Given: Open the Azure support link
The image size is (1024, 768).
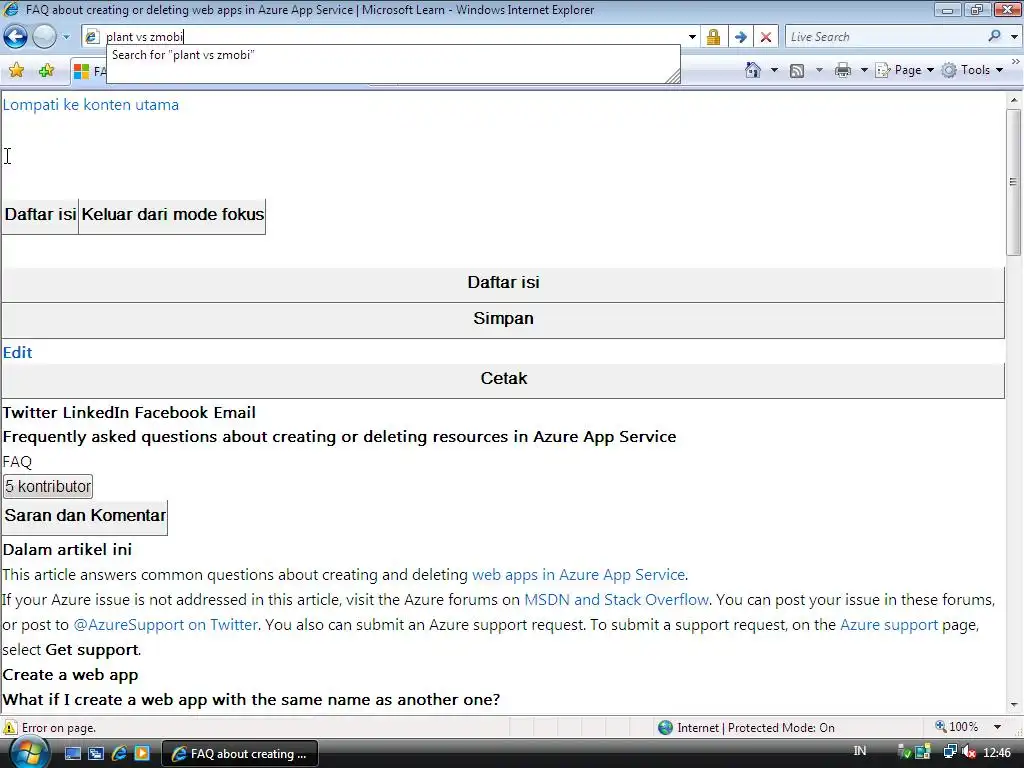Looking at the screenshot, I should tap(888, 625).
